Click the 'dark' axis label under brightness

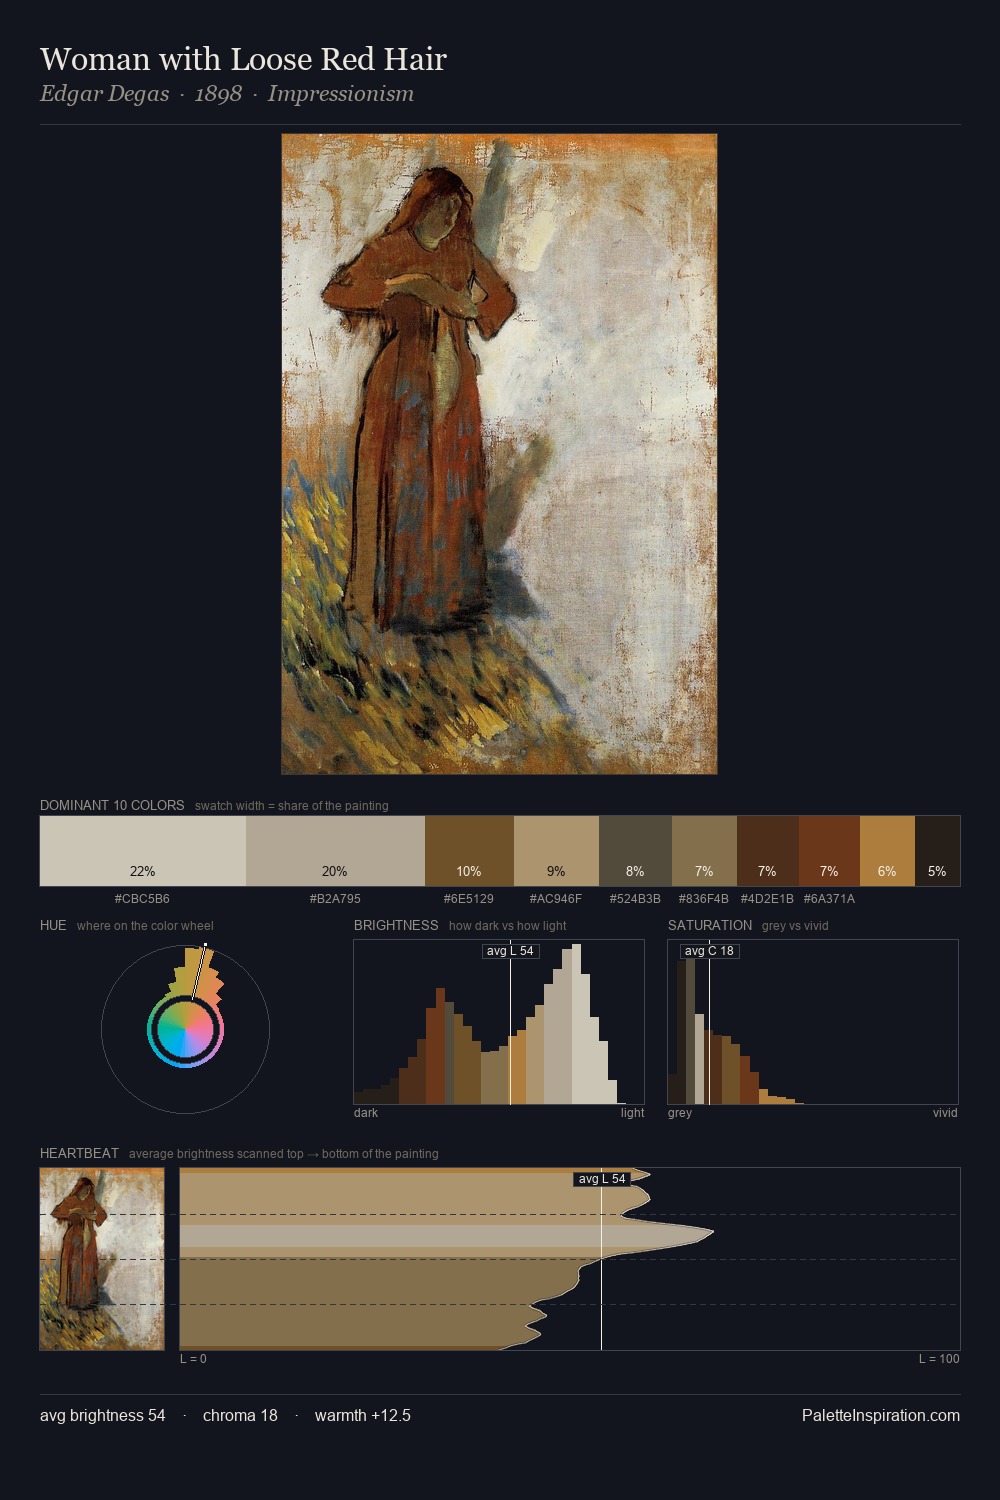pos(366,1113)
